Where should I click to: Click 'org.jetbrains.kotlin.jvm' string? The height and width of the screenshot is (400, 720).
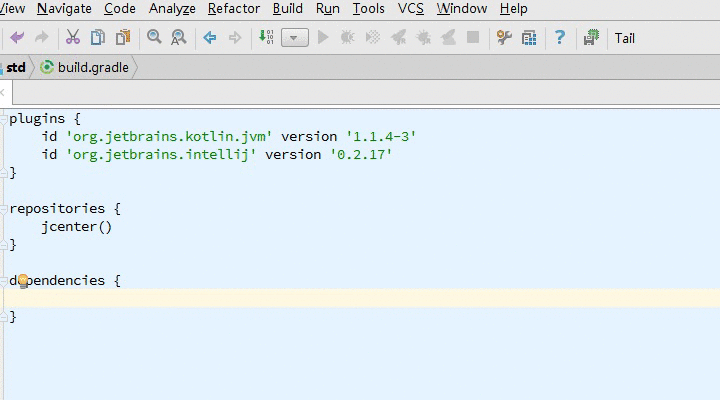pos(169,136)
